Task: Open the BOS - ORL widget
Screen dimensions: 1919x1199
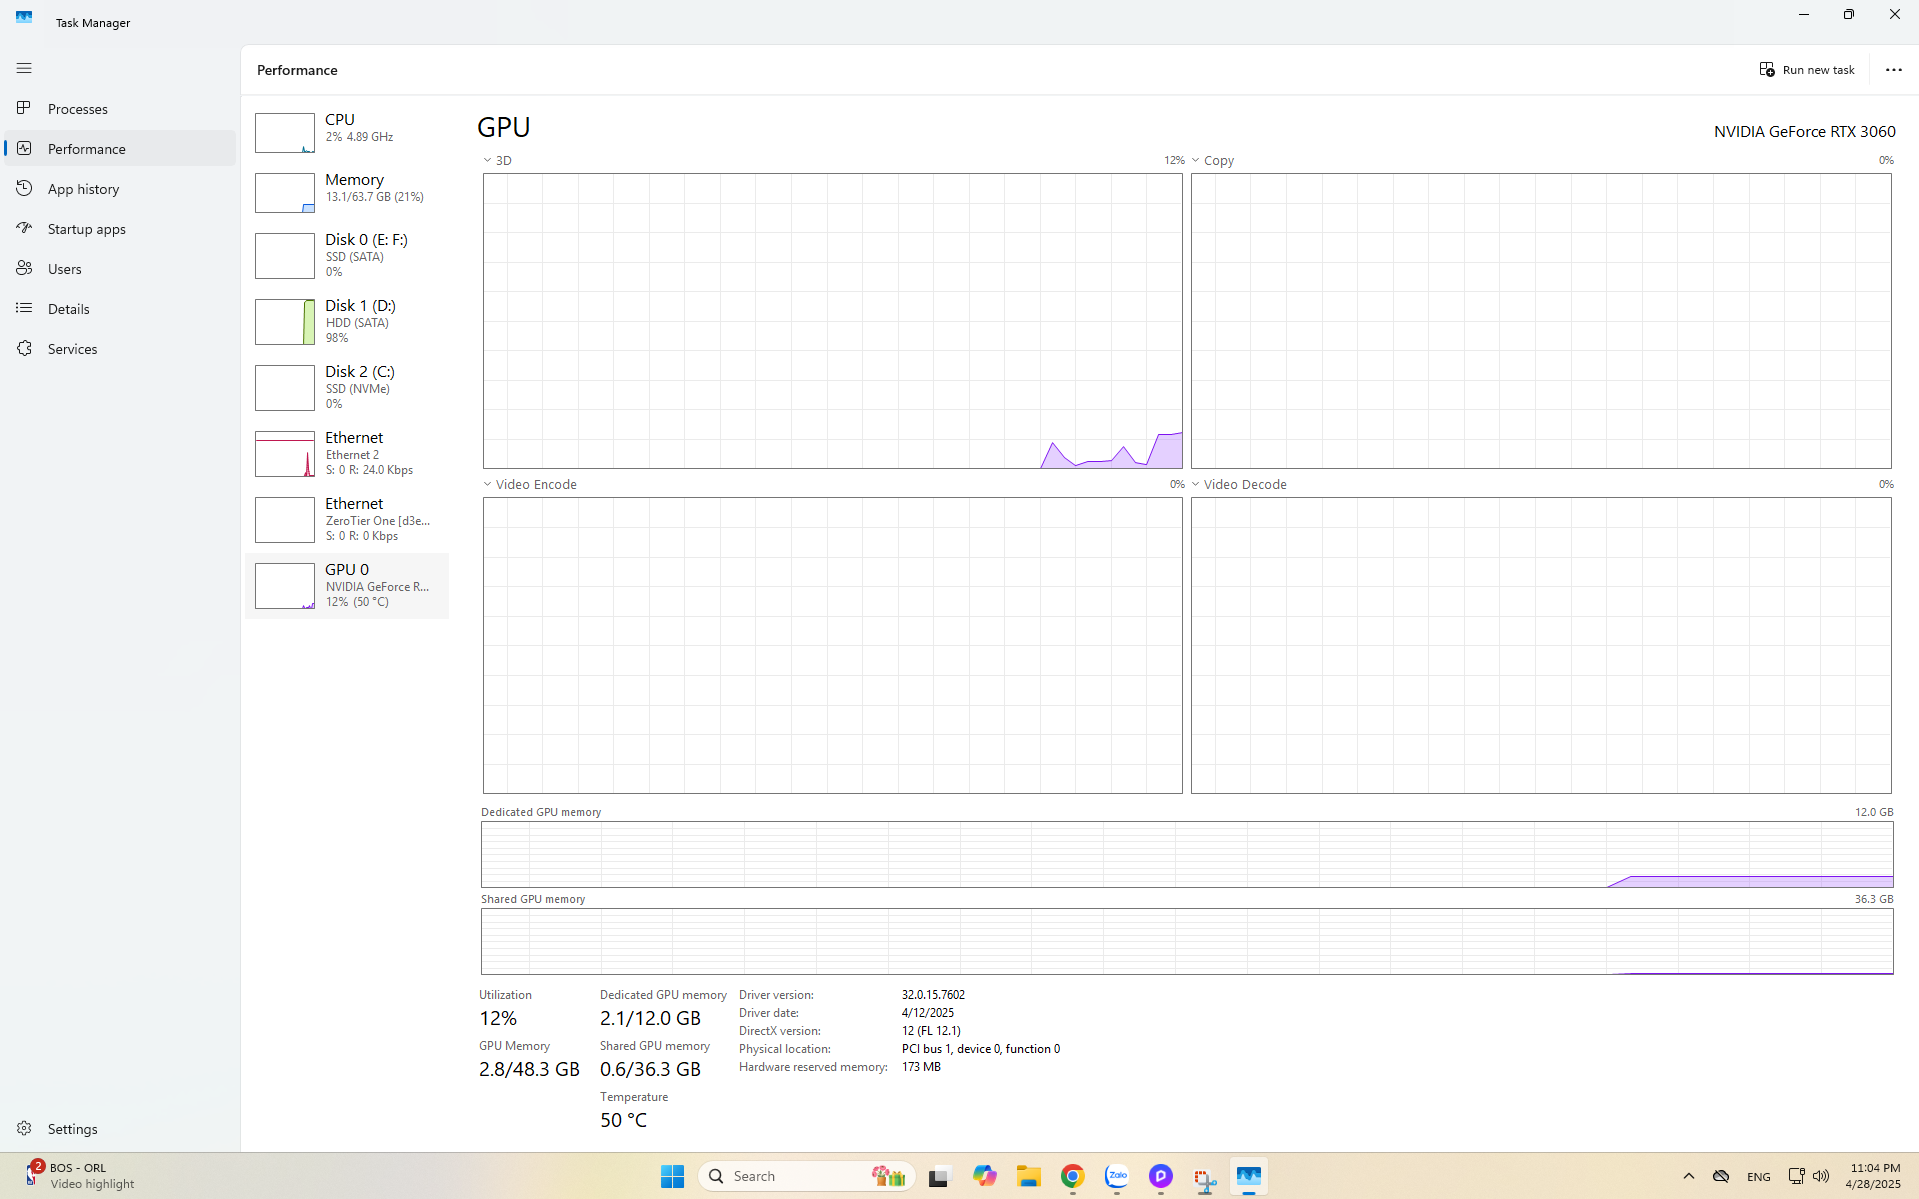Action: tap(80, 1176)
